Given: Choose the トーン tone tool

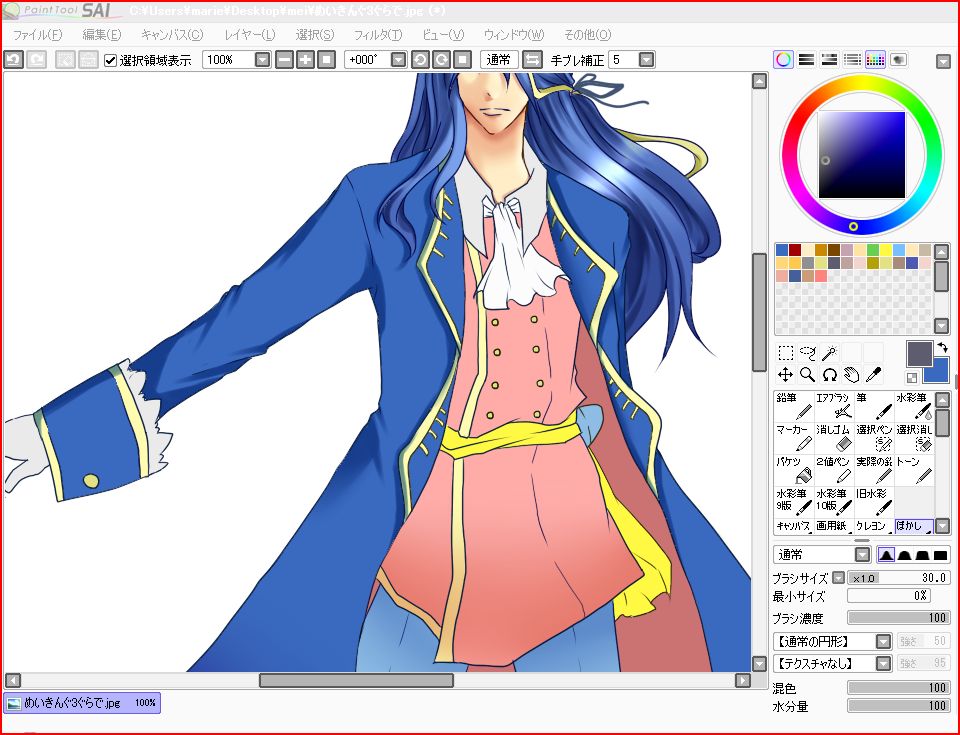Looking at the screenshot, I should [914, 470].
